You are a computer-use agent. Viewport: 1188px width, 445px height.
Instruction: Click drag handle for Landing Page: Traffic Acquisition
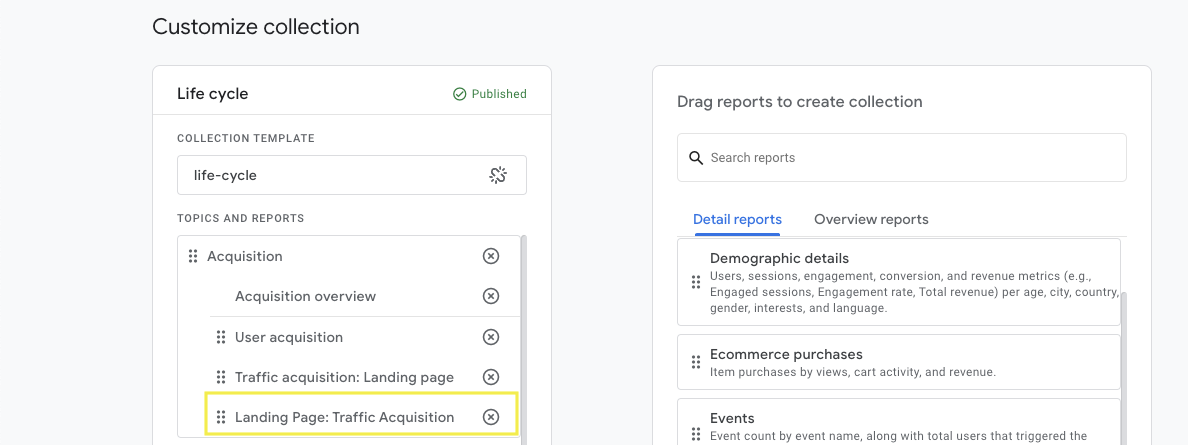[x=221, y=417]
